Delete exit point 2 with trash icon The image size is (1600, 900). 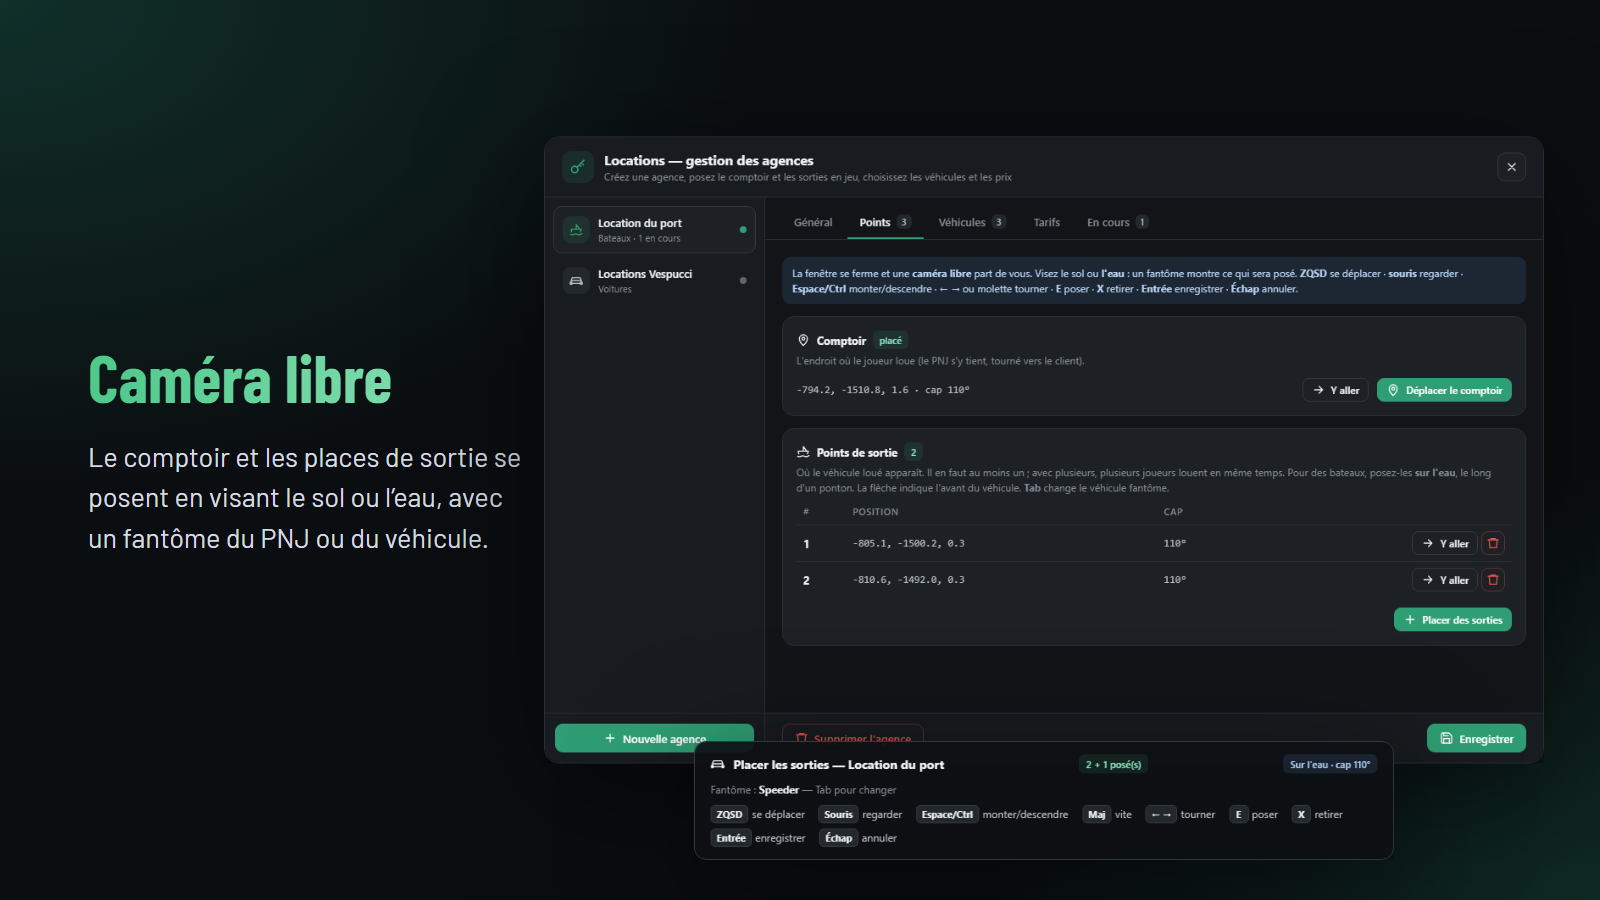tap(1493, 580)
